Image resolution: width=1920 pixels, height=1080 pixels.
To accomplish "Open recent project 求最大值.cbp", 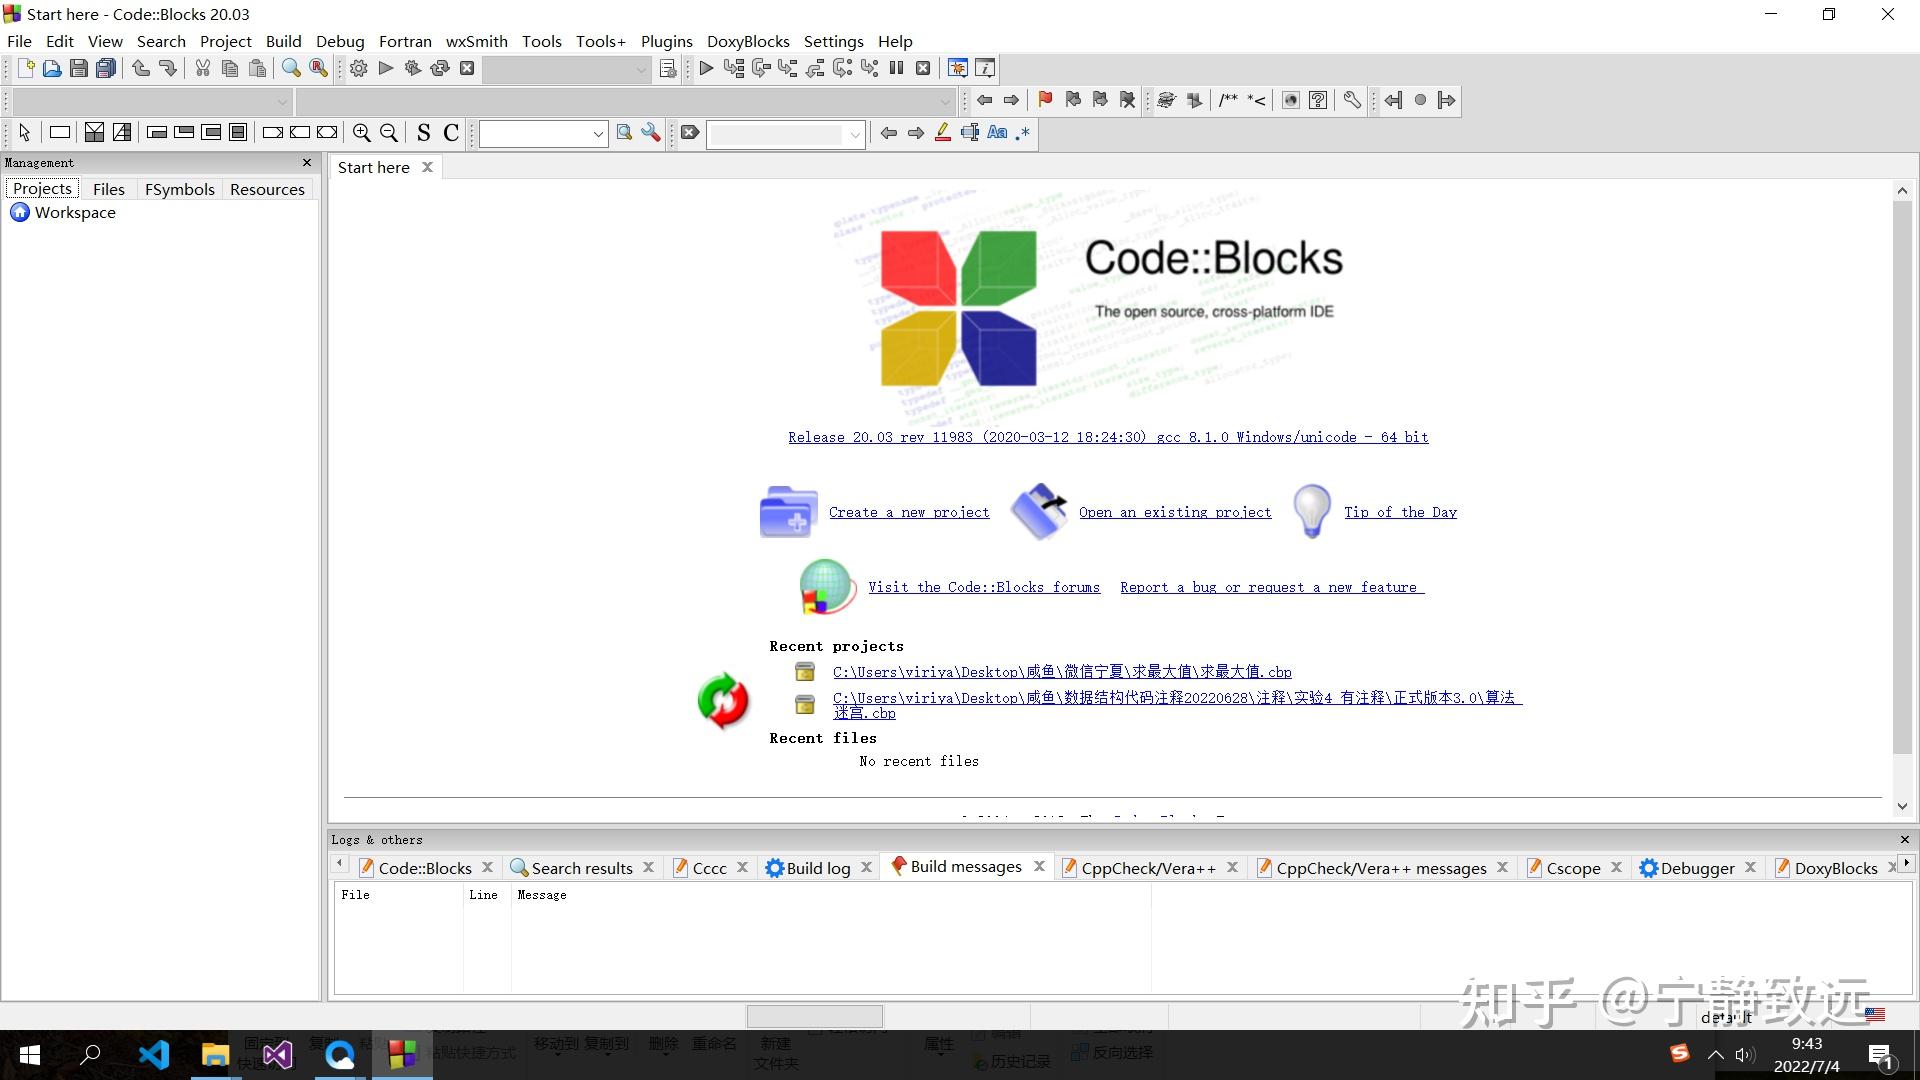I will pyautogui.click(x=1062, y=672).
